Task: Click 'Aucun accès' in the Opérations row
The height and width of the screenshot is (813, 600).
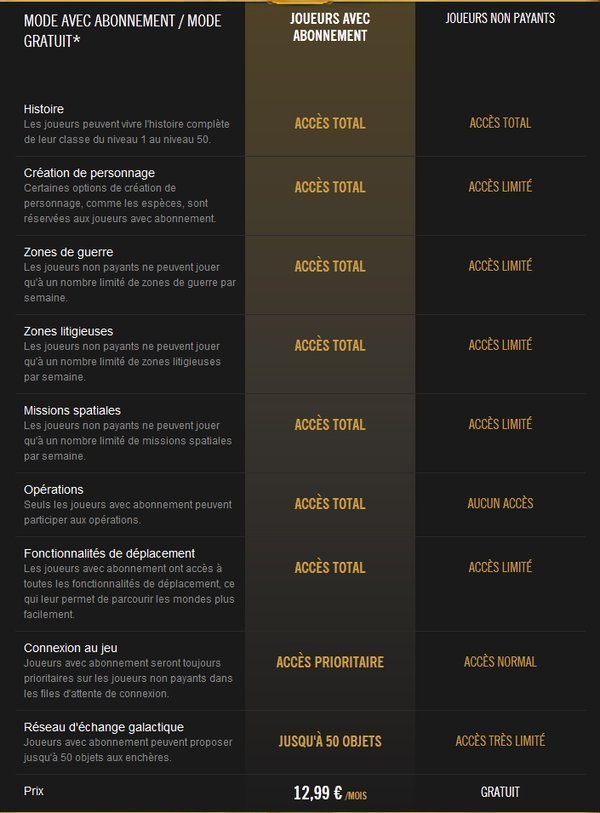Action: (x=500, y=503)
